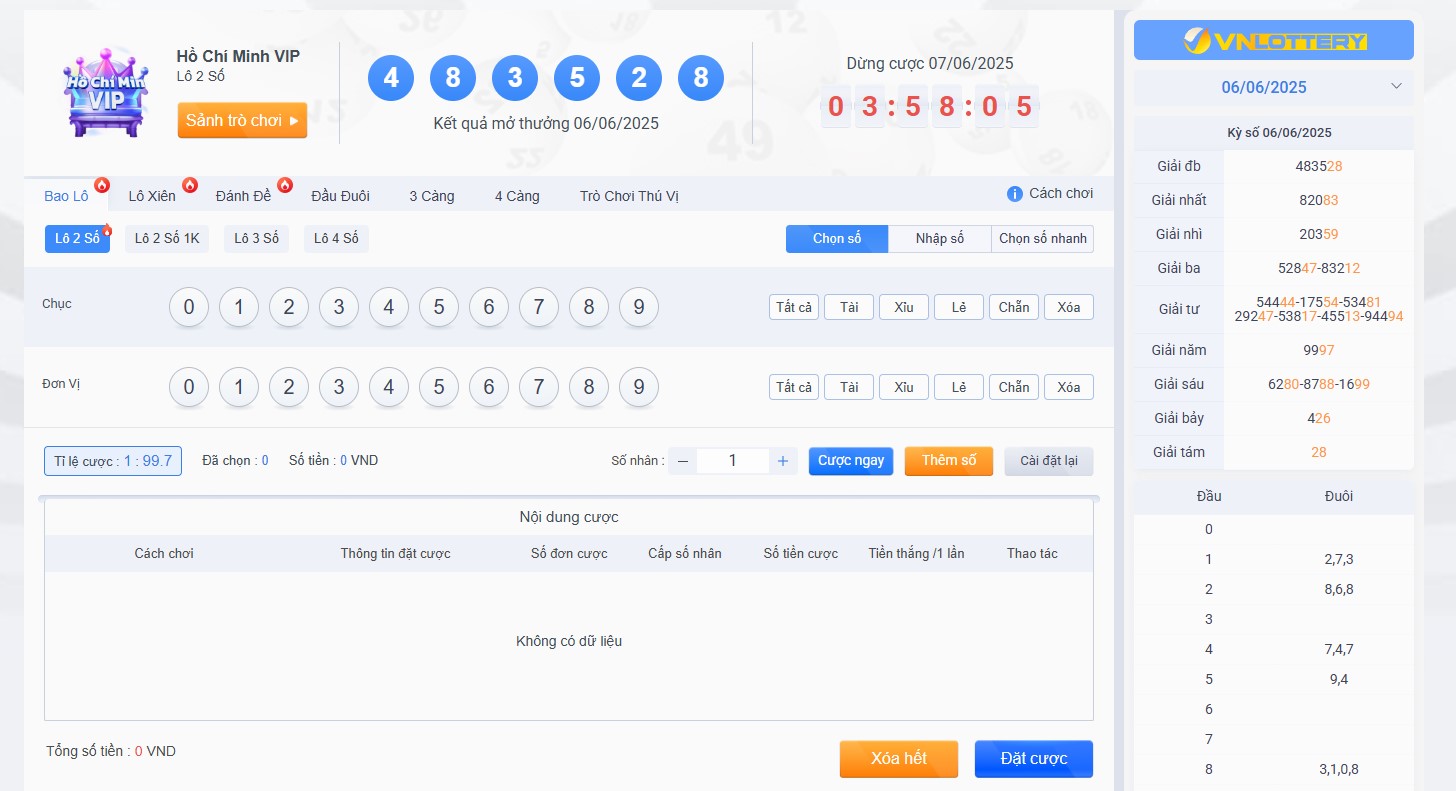Click Tất cả in the Chục row
The width and height of the screenshot is (1456, 791).
[794, 307]
